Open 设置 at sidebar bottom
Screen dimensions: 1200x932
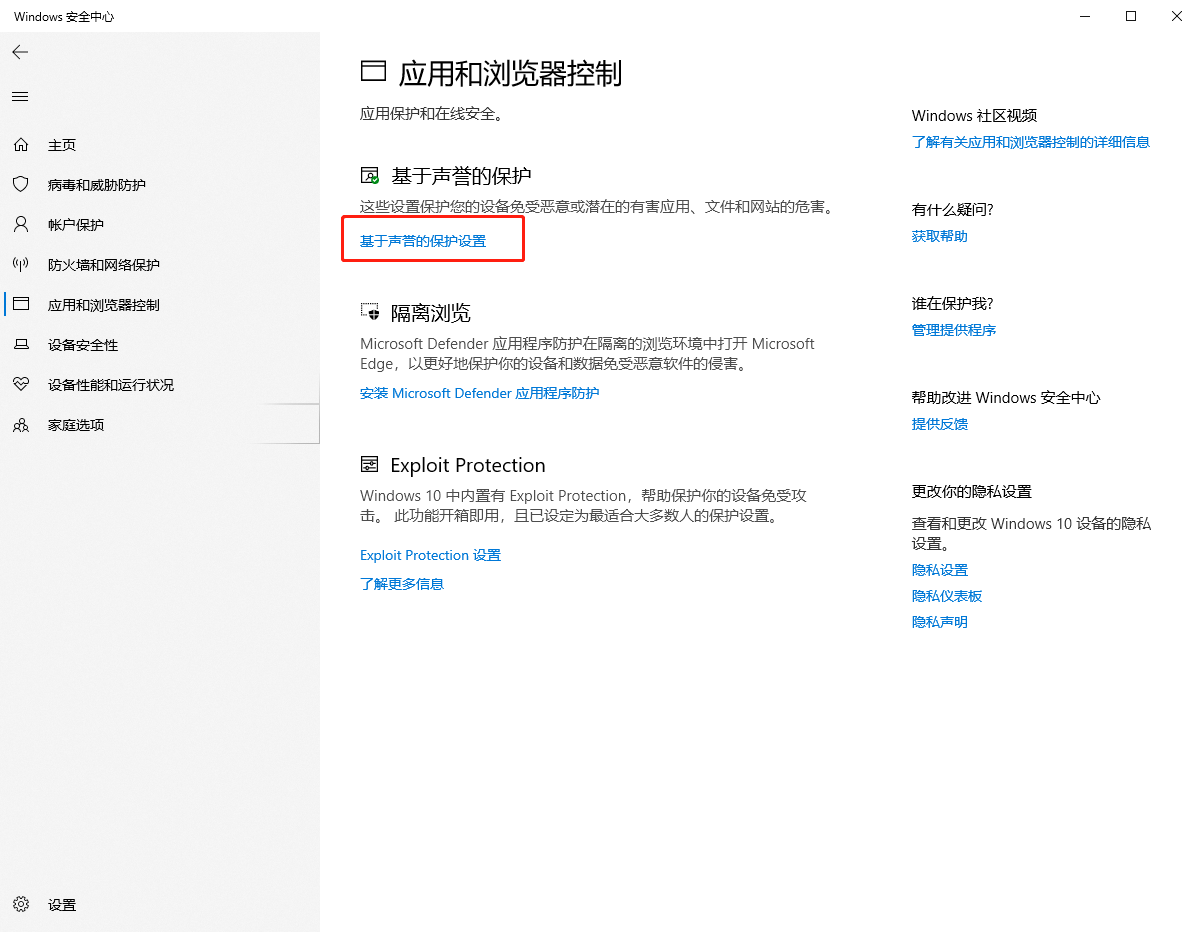(x=62, y=905)
